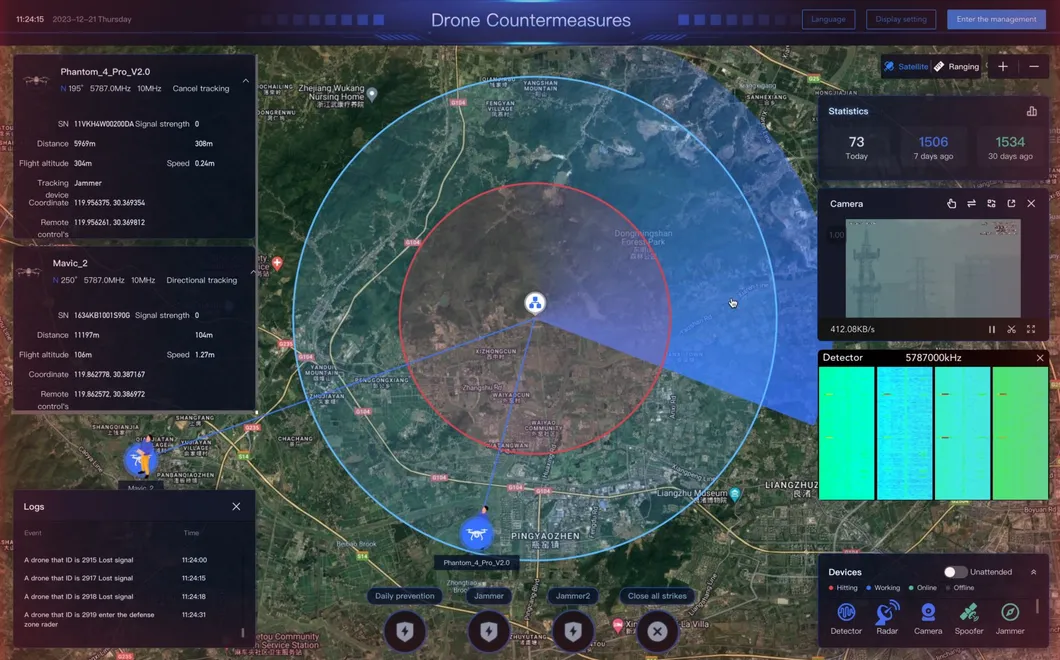Pause the camera video stream
The height and width of the screenshot is (660, 1060).
(x=991, y=328)
